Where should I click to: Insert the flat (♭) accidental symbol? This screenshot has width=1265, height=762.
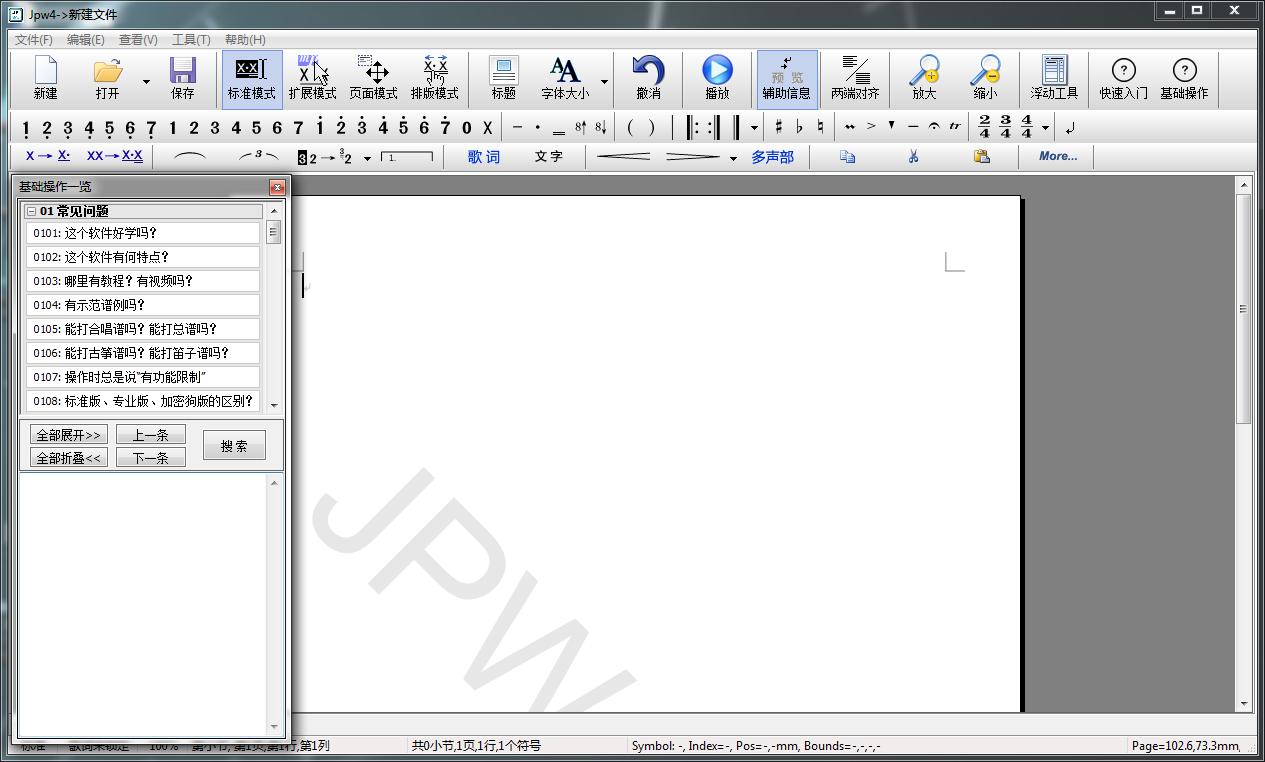tap(799, 127)
